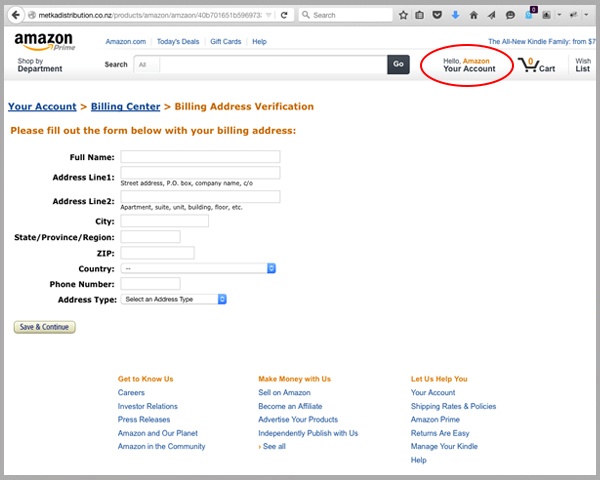600x480 pixels.
Task: Click the top Help link
Action: click(x=259, y=41)
